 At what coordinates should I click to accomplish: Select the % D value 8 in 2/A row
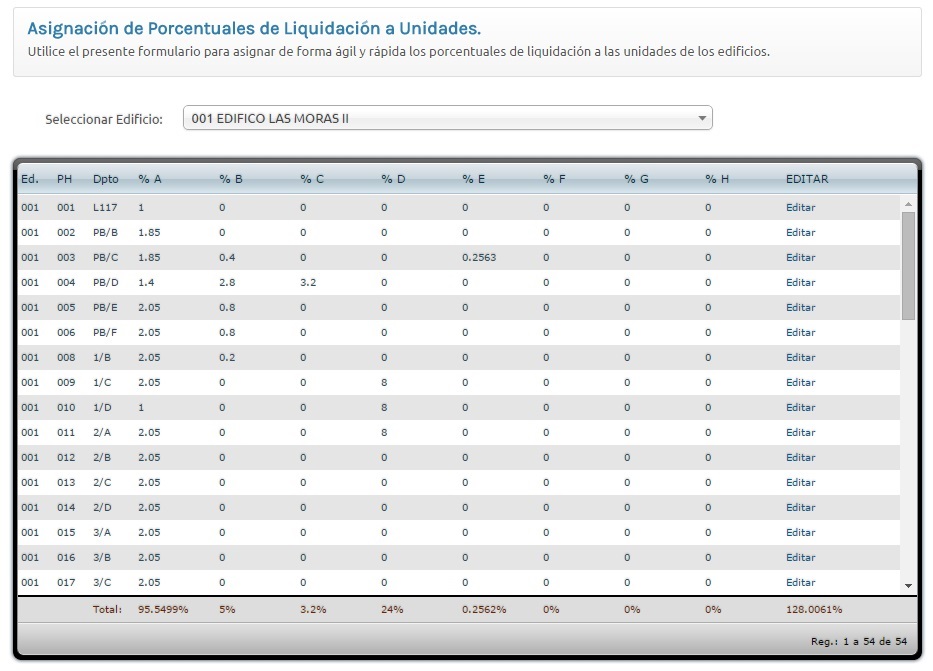384,432
